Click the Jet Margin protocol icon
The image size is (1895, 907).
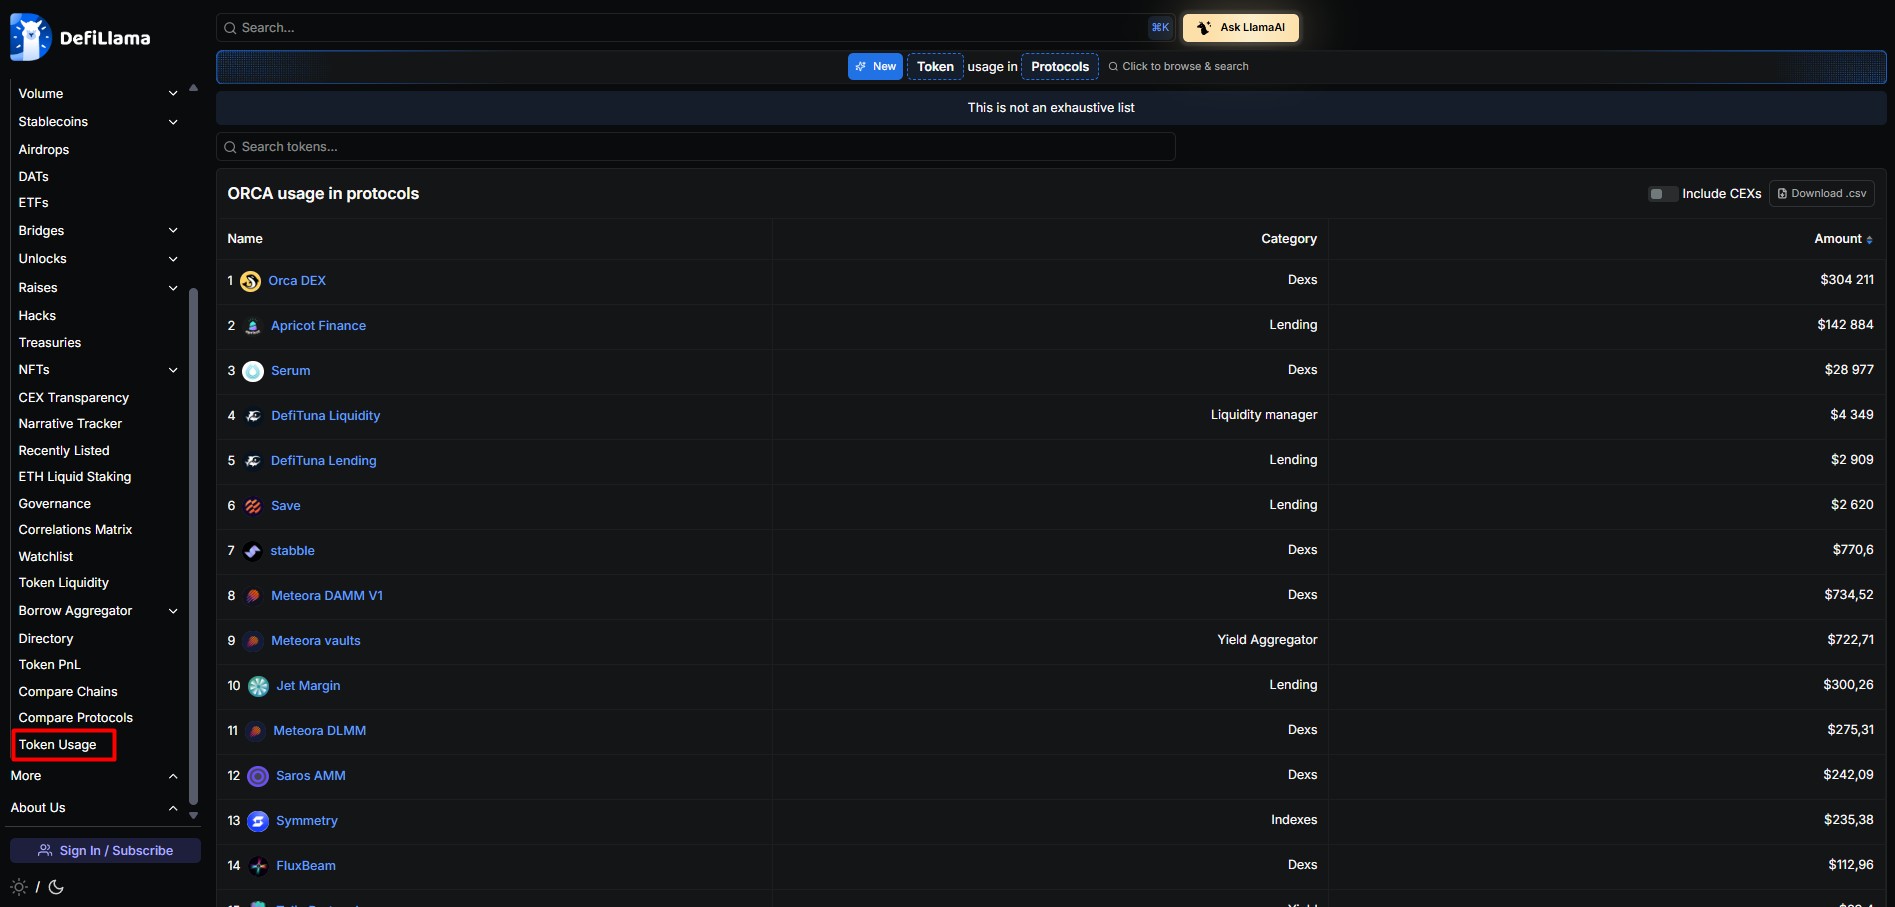coord(258,686)
